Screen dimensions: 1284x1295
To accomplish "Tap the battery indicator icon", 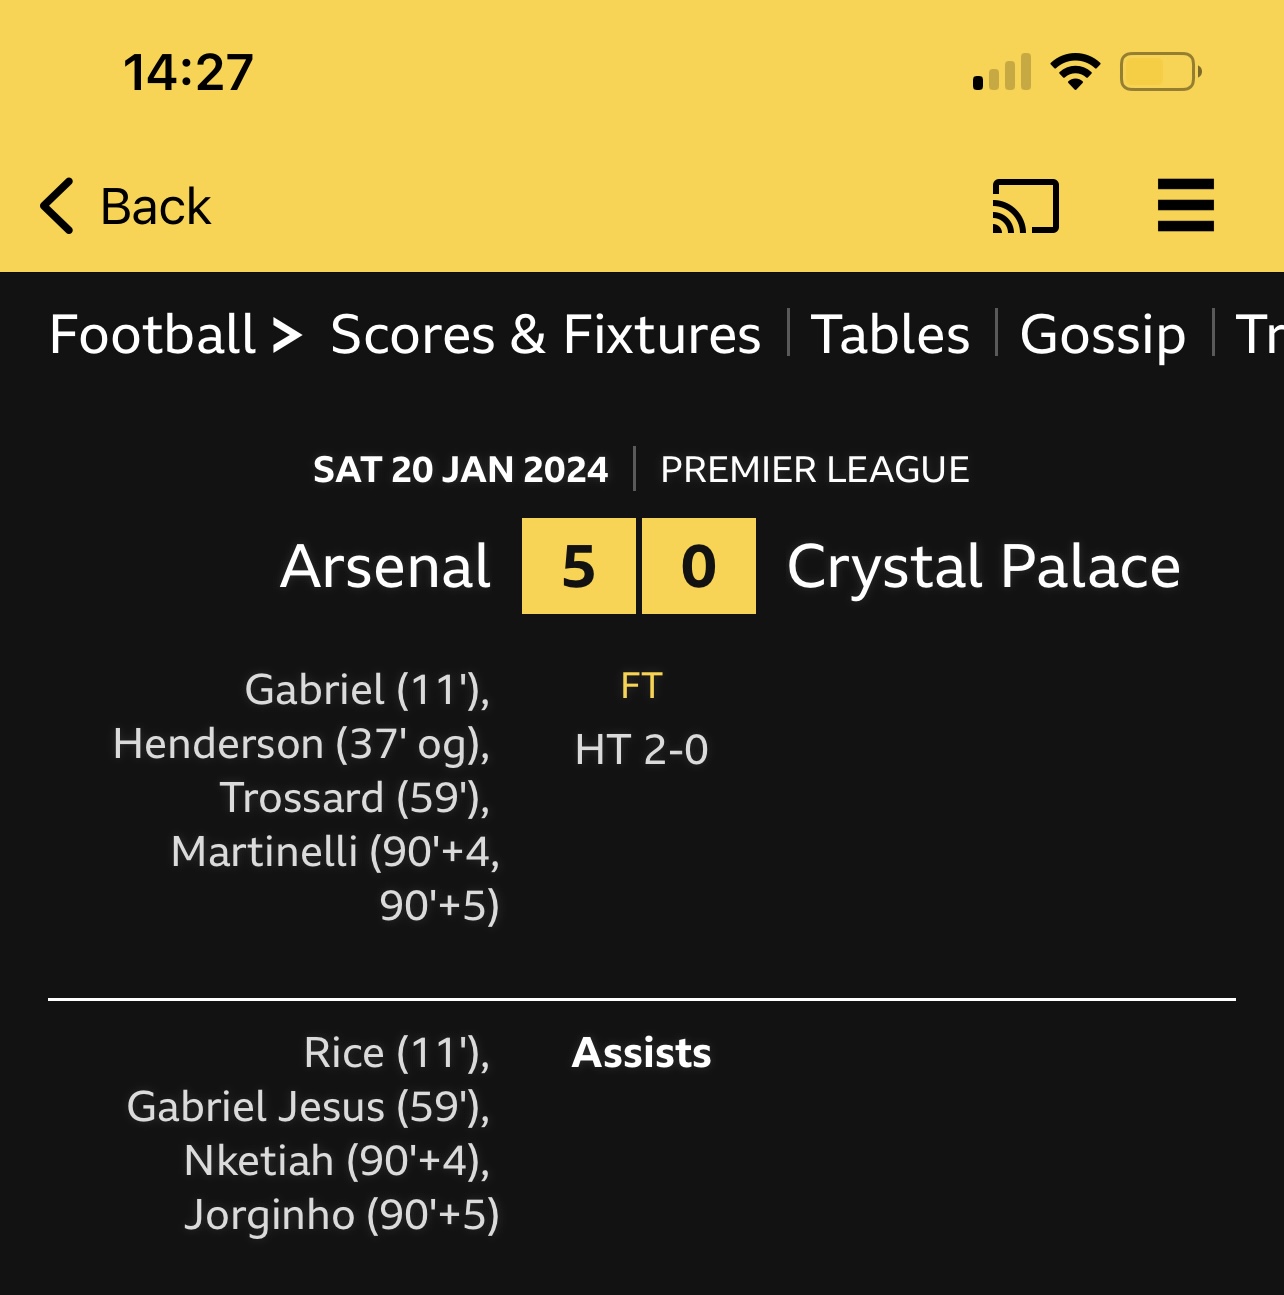I will [1160, 72].
